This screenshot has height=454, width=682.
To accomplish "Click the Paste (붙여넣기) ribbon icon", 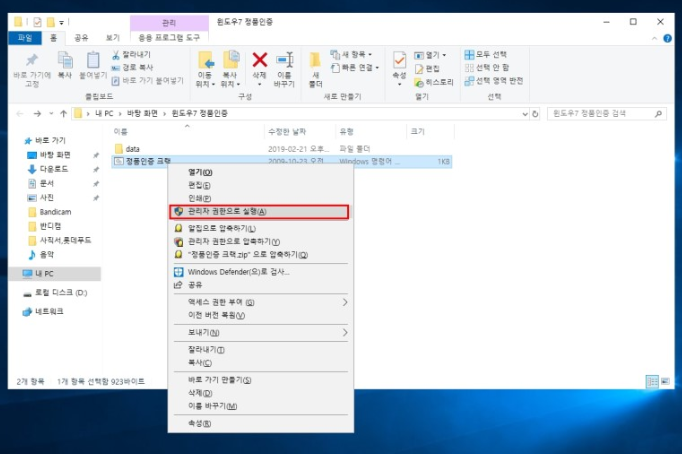I will point(93,60).
